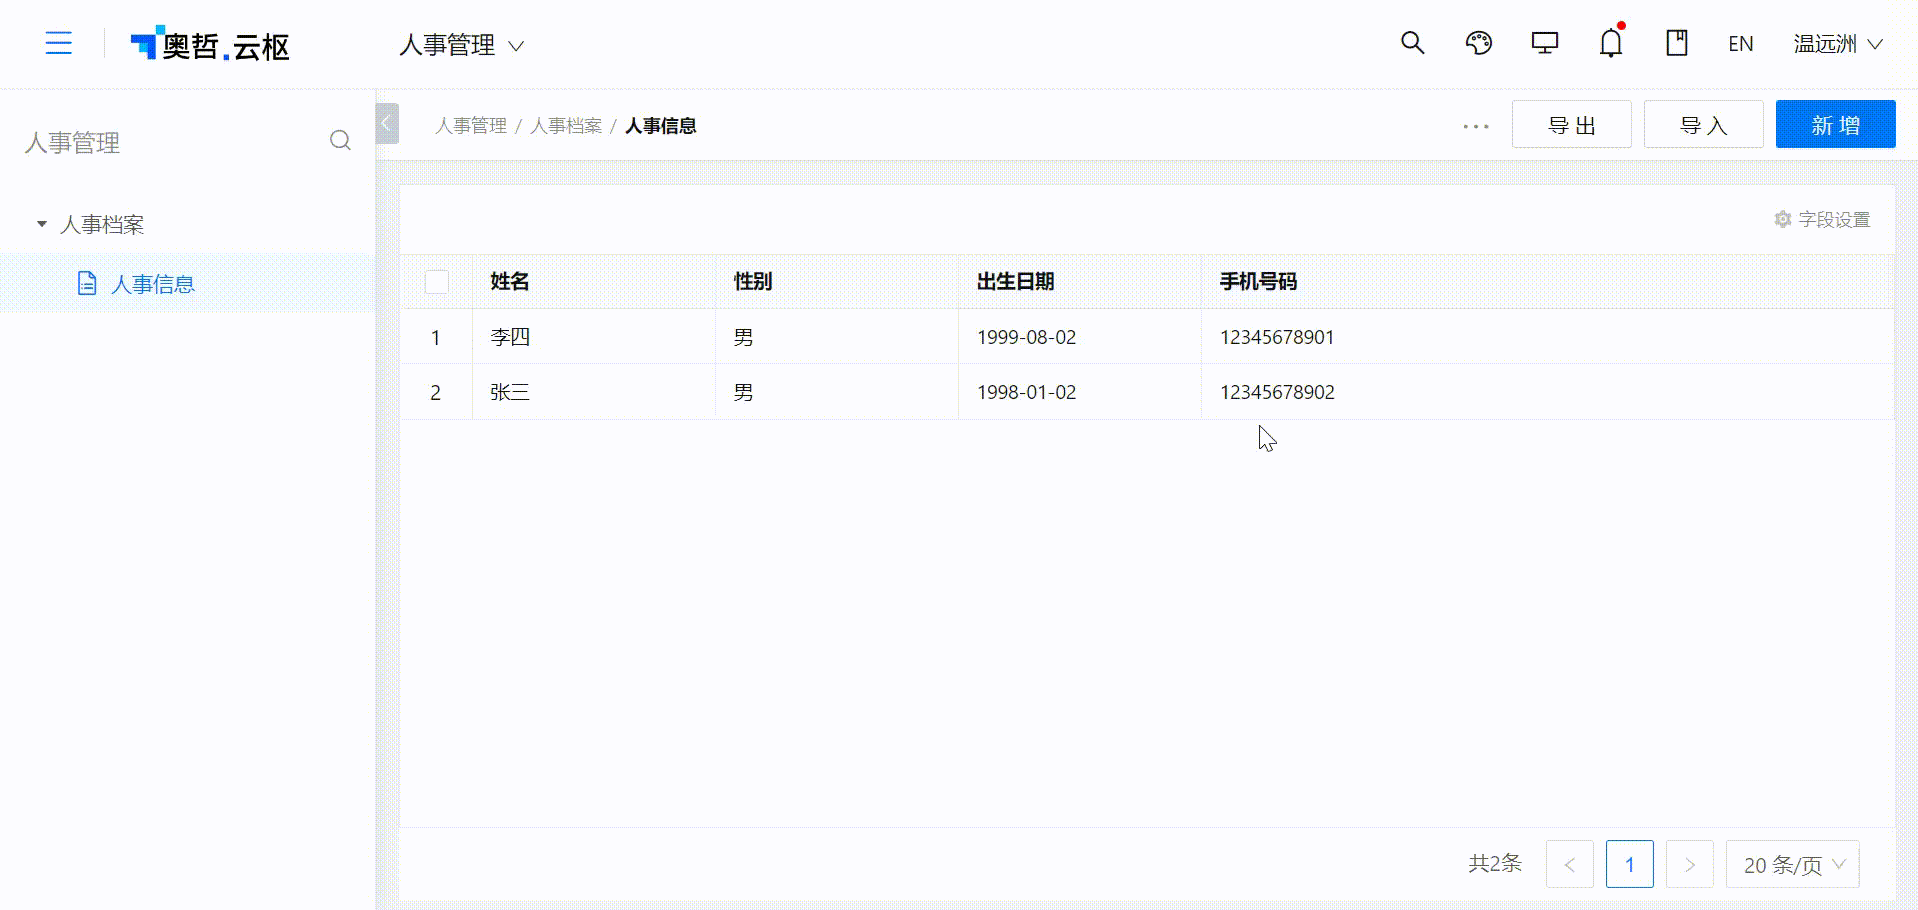1918x910 pixels.
Task: Click the 导出 button
Action: tap(1572, 124)
